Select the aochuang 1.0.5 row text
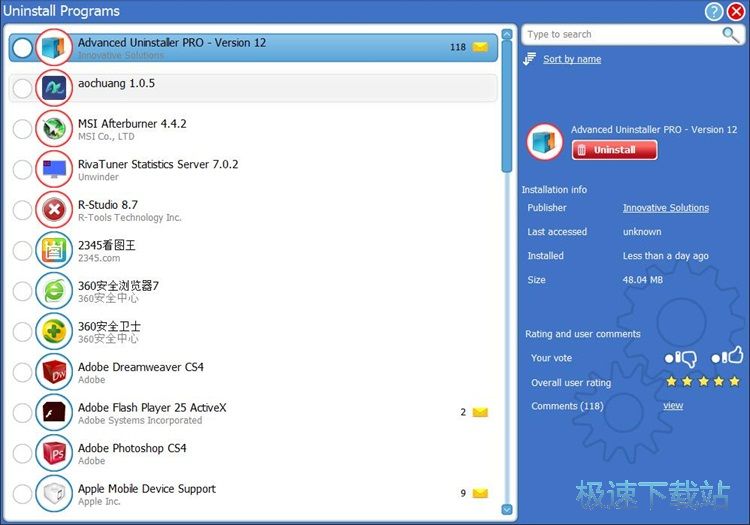750x525 pixels. [x=116, y=83]
